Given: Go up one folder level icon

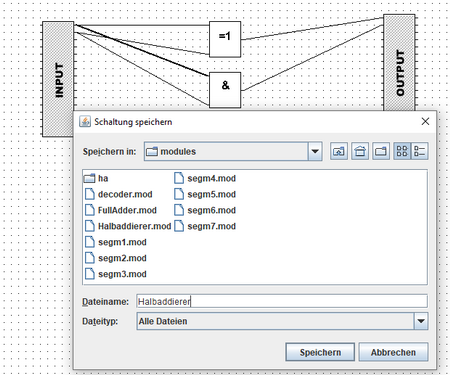Looking at the screenshot, I should pyautogui.click(x=339, y=152).
